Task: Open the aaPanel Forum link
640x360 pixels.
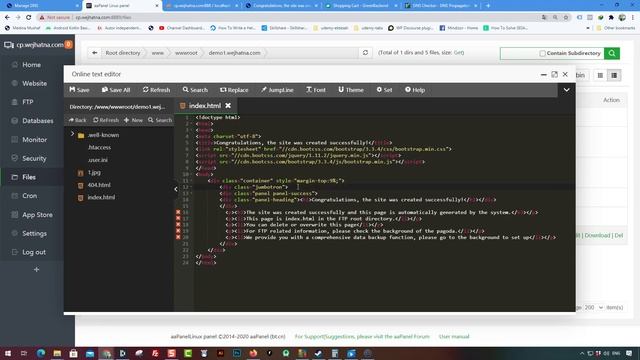Action: click(362, 337)
